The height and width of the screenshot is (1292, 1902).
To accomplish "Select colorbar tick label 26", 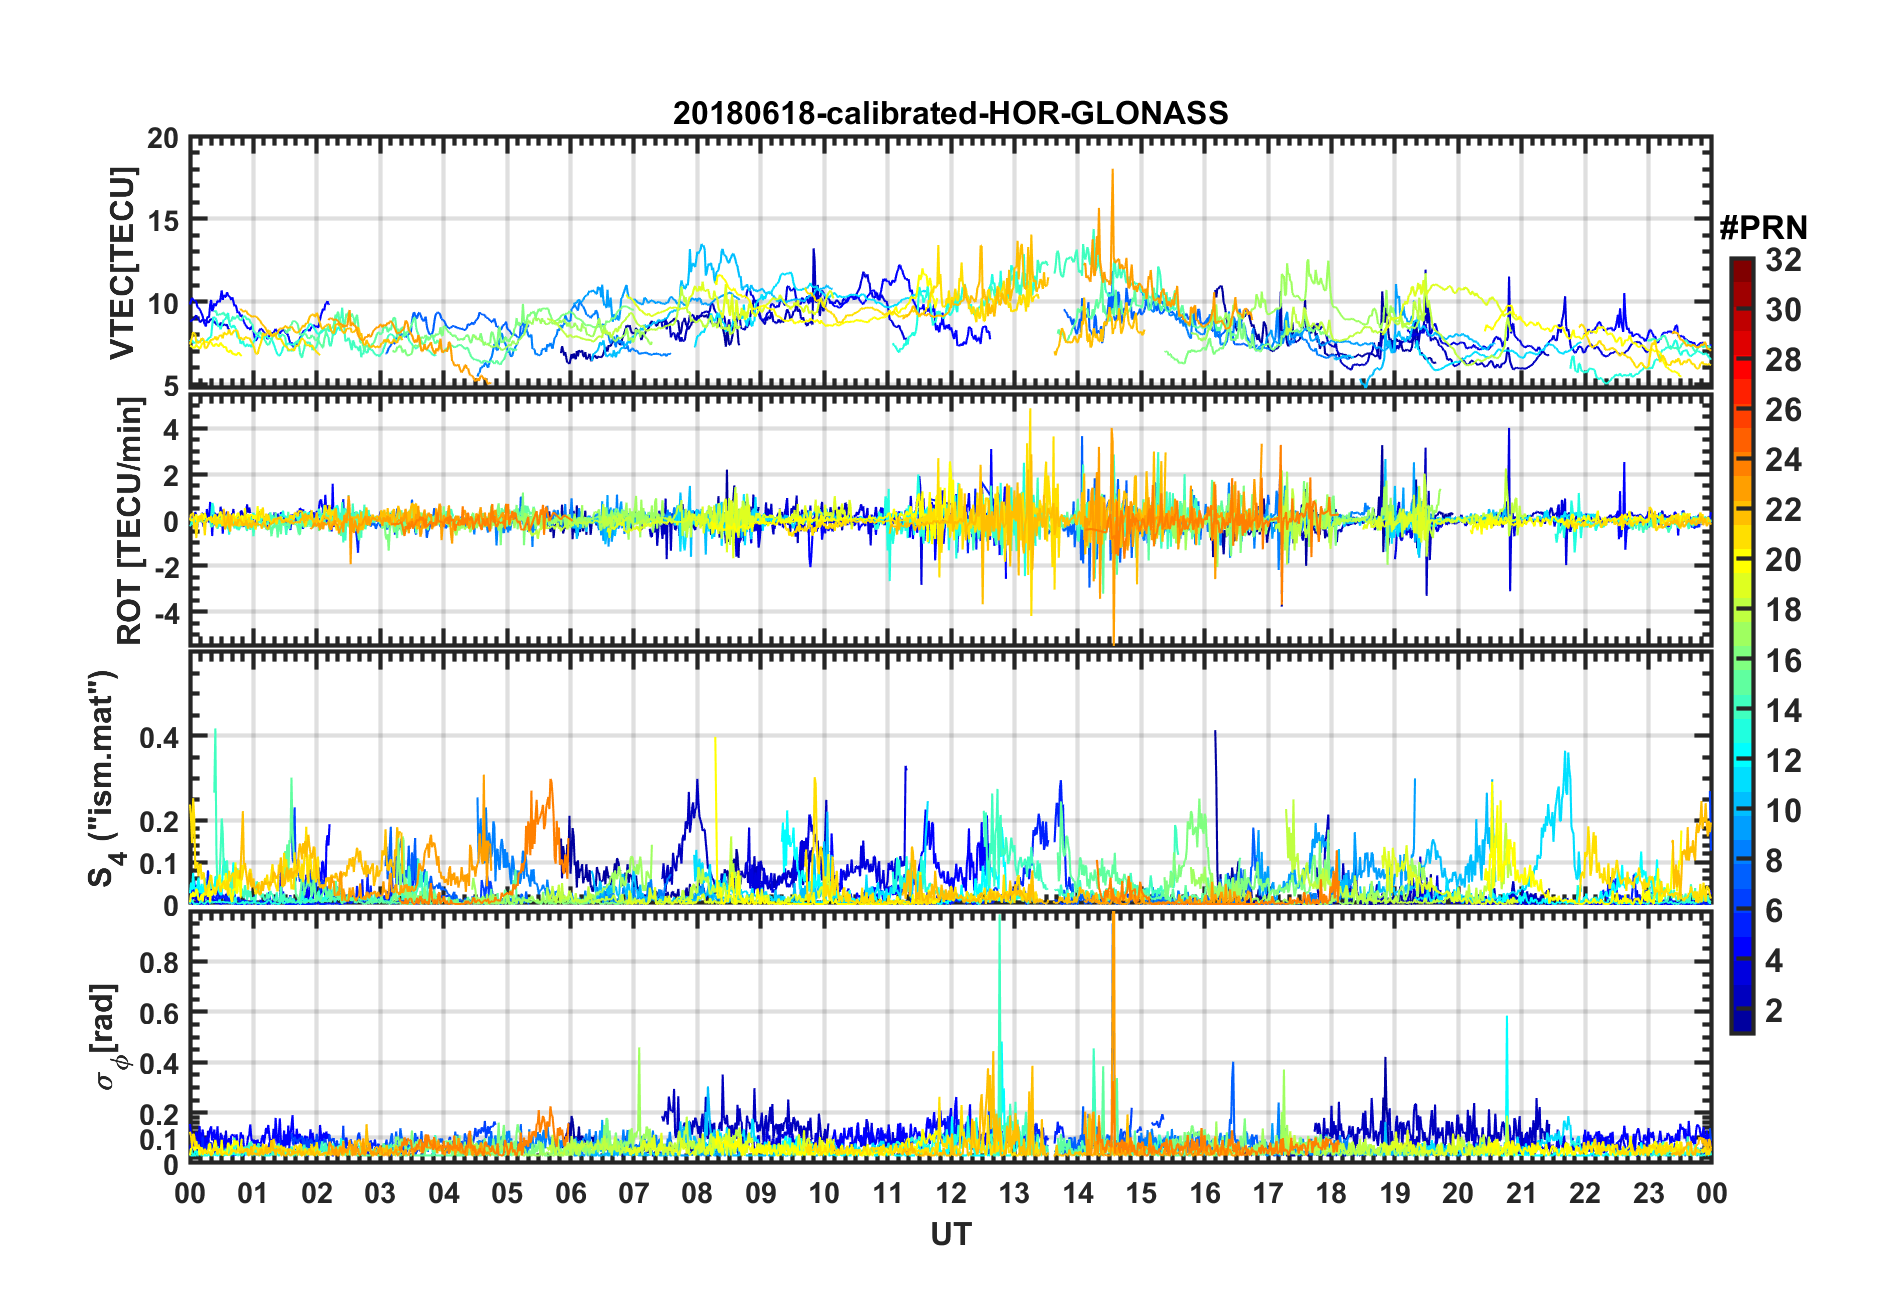I will [1783, 410].
